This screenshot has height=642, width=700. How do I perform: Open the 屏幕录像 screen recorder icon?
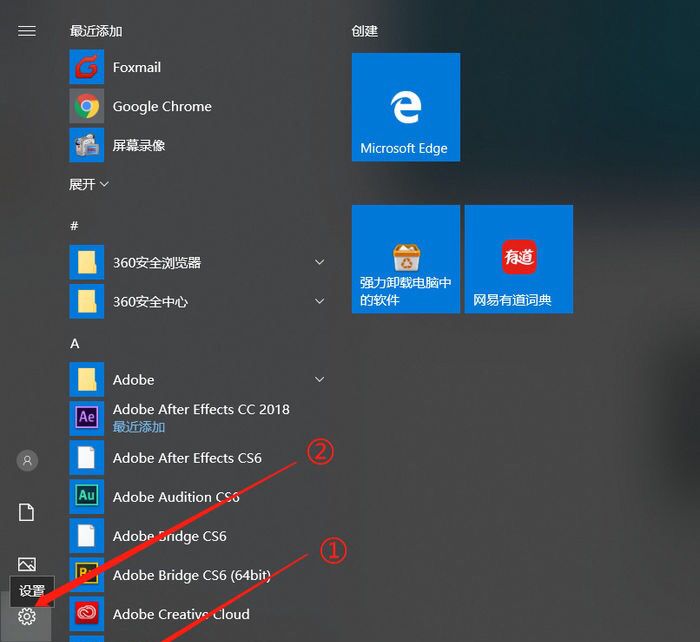click(87, 145)
